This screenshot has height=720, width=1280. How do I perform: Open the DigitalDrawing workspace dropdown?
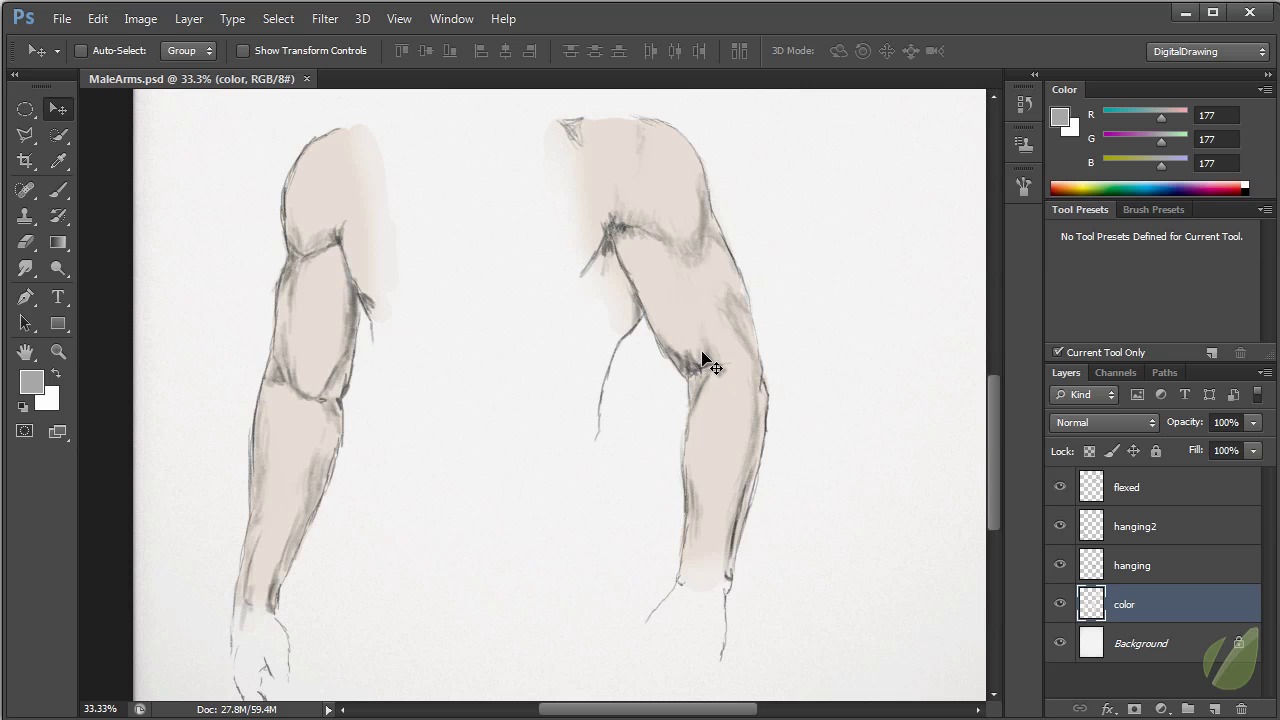(1209, 51)
